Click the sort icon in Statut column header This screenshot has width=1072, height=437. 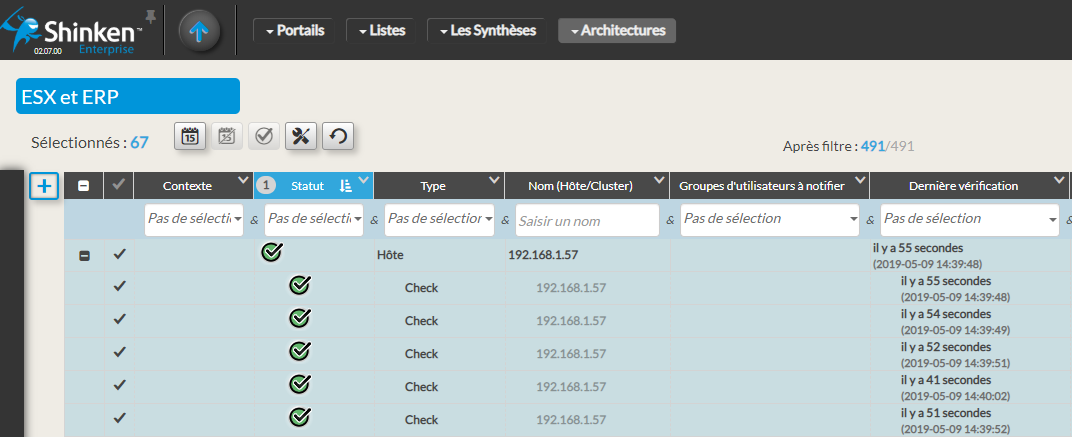345,185
